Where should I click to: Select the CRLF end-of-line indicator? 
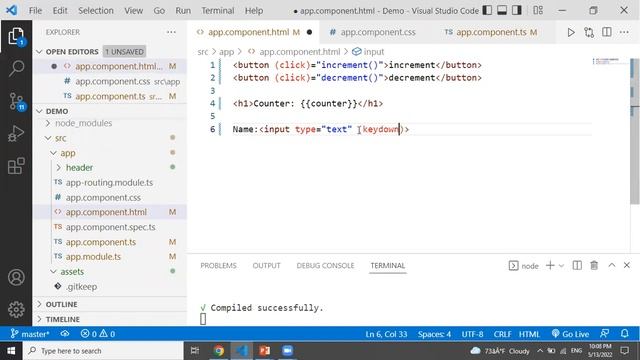tap(502, 334)
